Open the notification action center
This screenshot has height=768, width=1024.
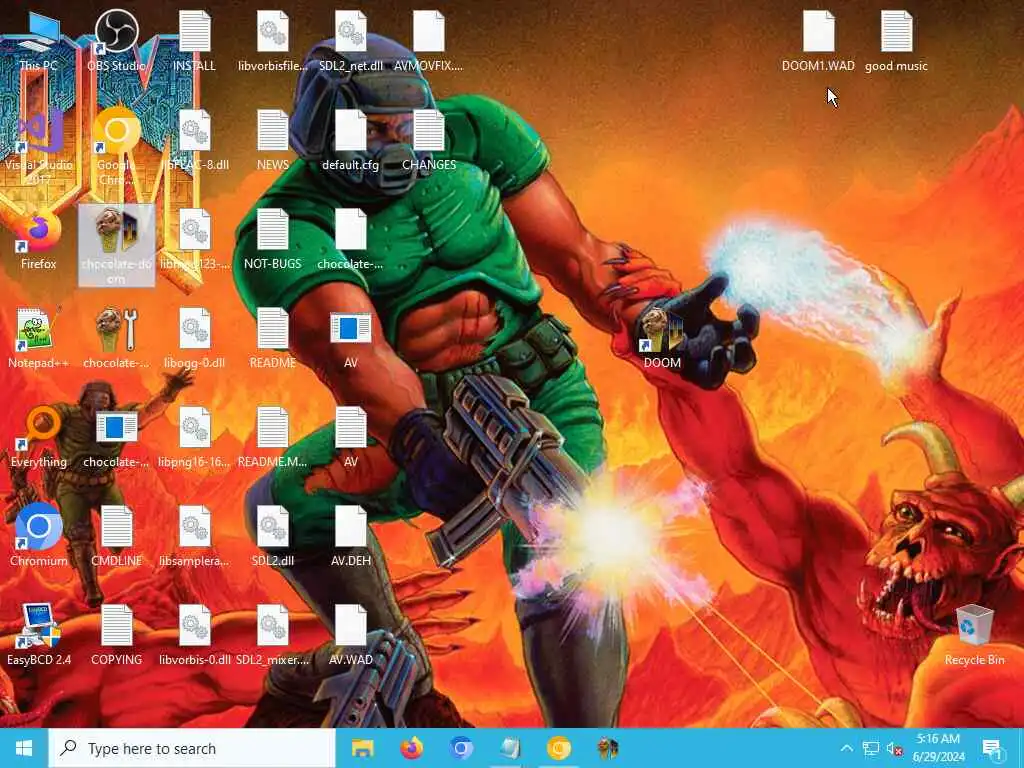[x=992, y=748]
